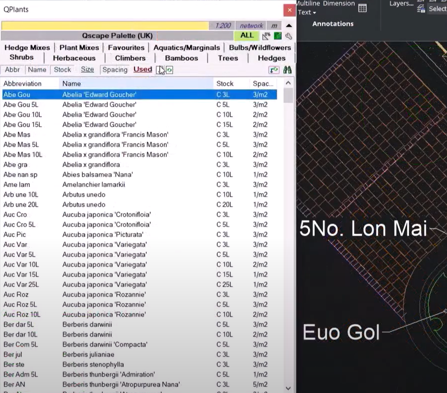The height and width of the screenshot is (393, 447).
Task: Click the network setting button
Action: tap(251, 26)
